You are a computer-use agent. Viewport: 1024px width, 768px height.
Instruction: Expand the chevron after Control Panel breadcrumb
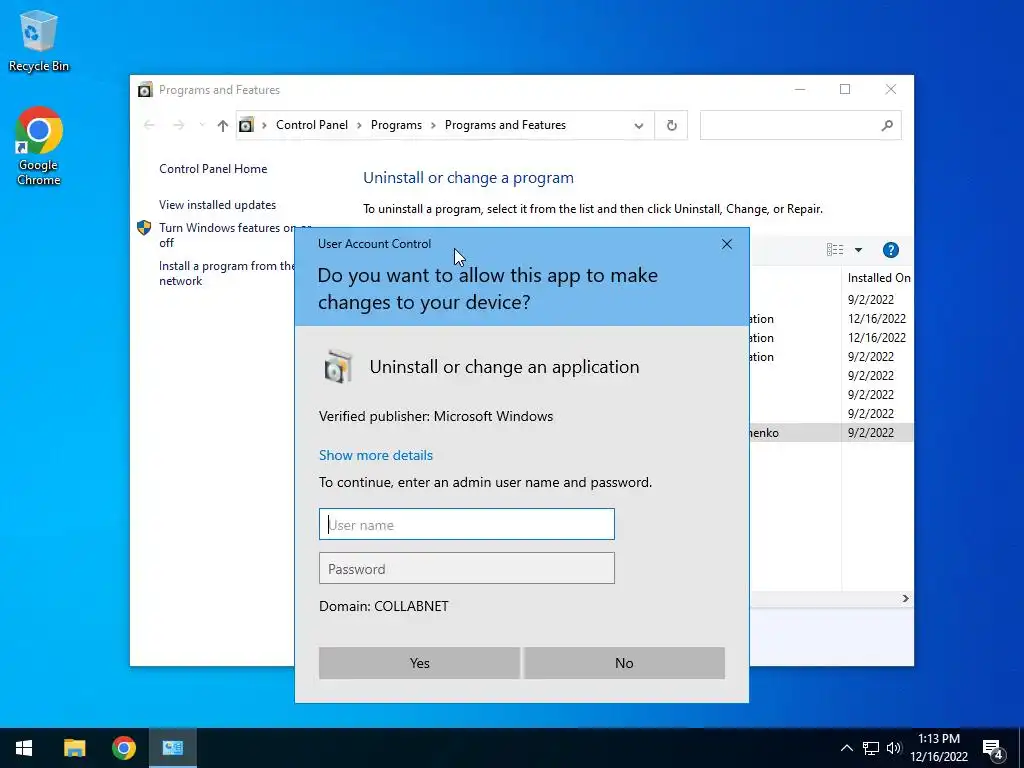point(359,125)
